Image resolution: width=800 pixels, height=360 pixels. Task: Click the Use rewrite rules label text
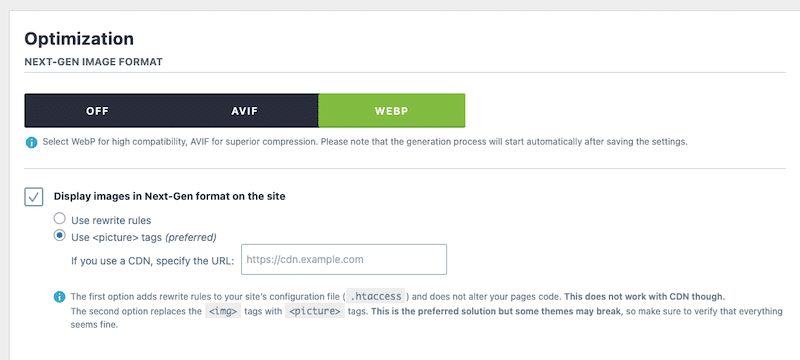tap(111, 221)
